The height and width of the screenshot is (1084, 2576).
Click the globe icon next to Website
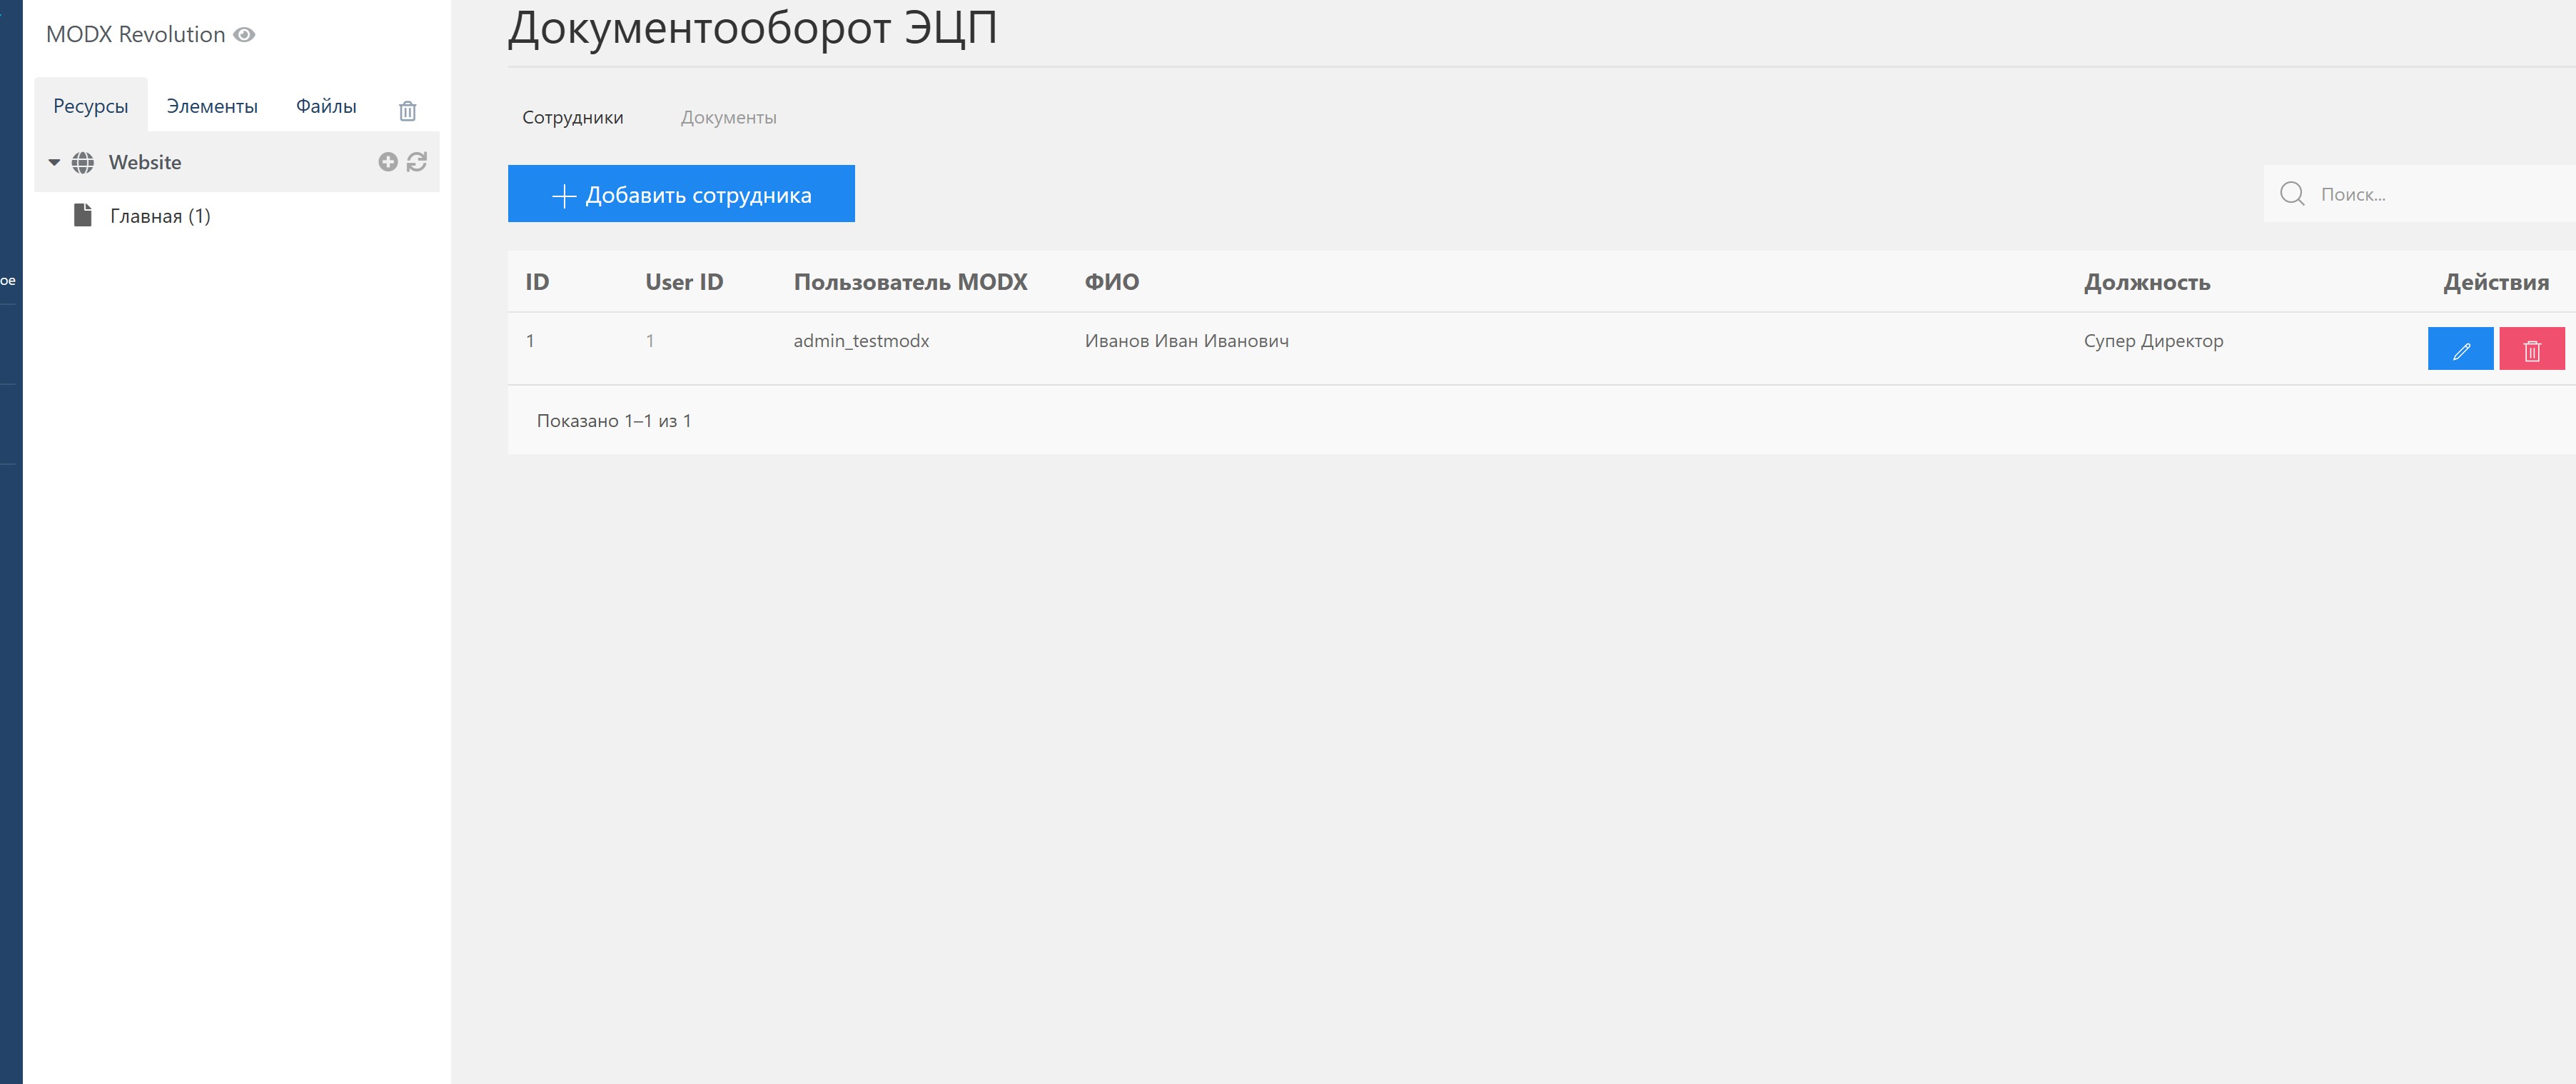83,163
